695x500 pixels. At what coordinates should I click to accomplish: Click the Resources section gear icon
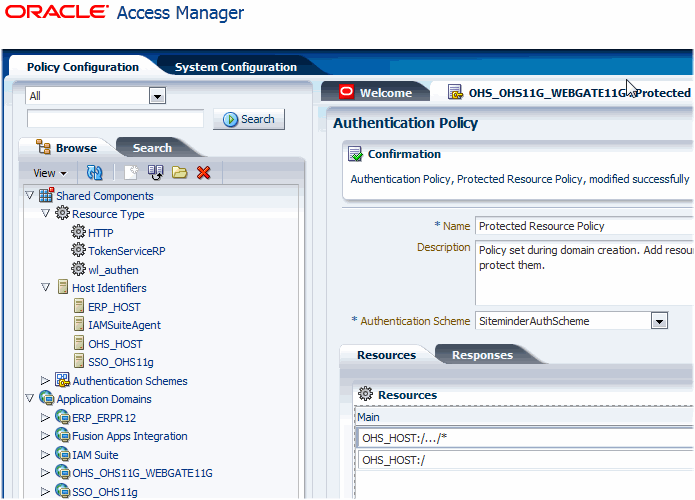pos(366,394)
